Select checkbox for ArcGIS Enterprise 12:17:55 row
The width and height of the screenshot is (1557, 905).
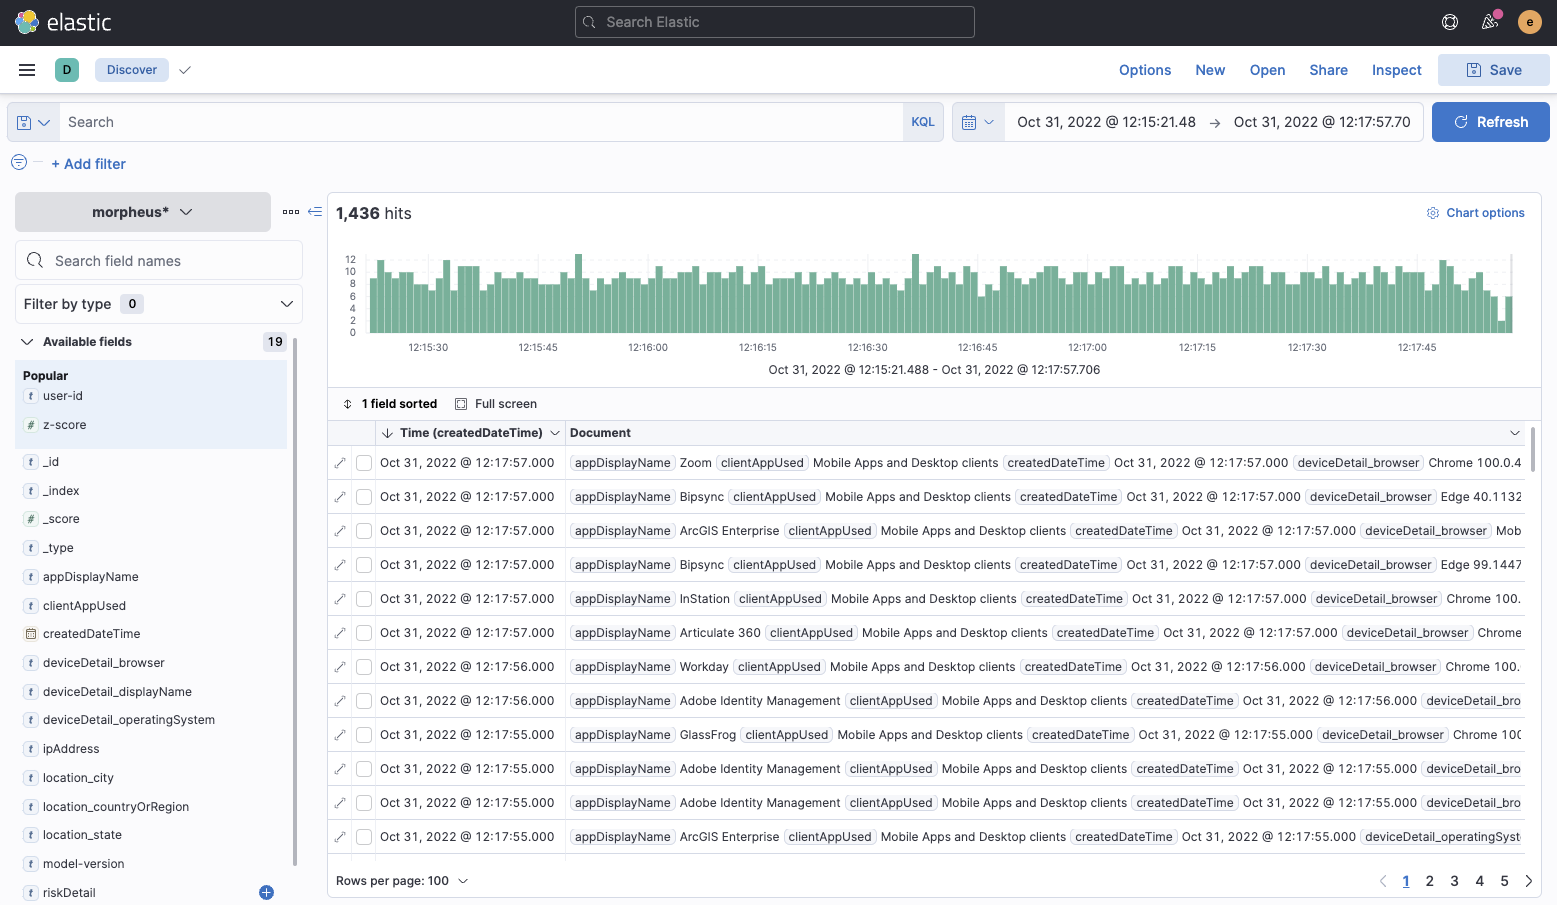pos(364,837)
